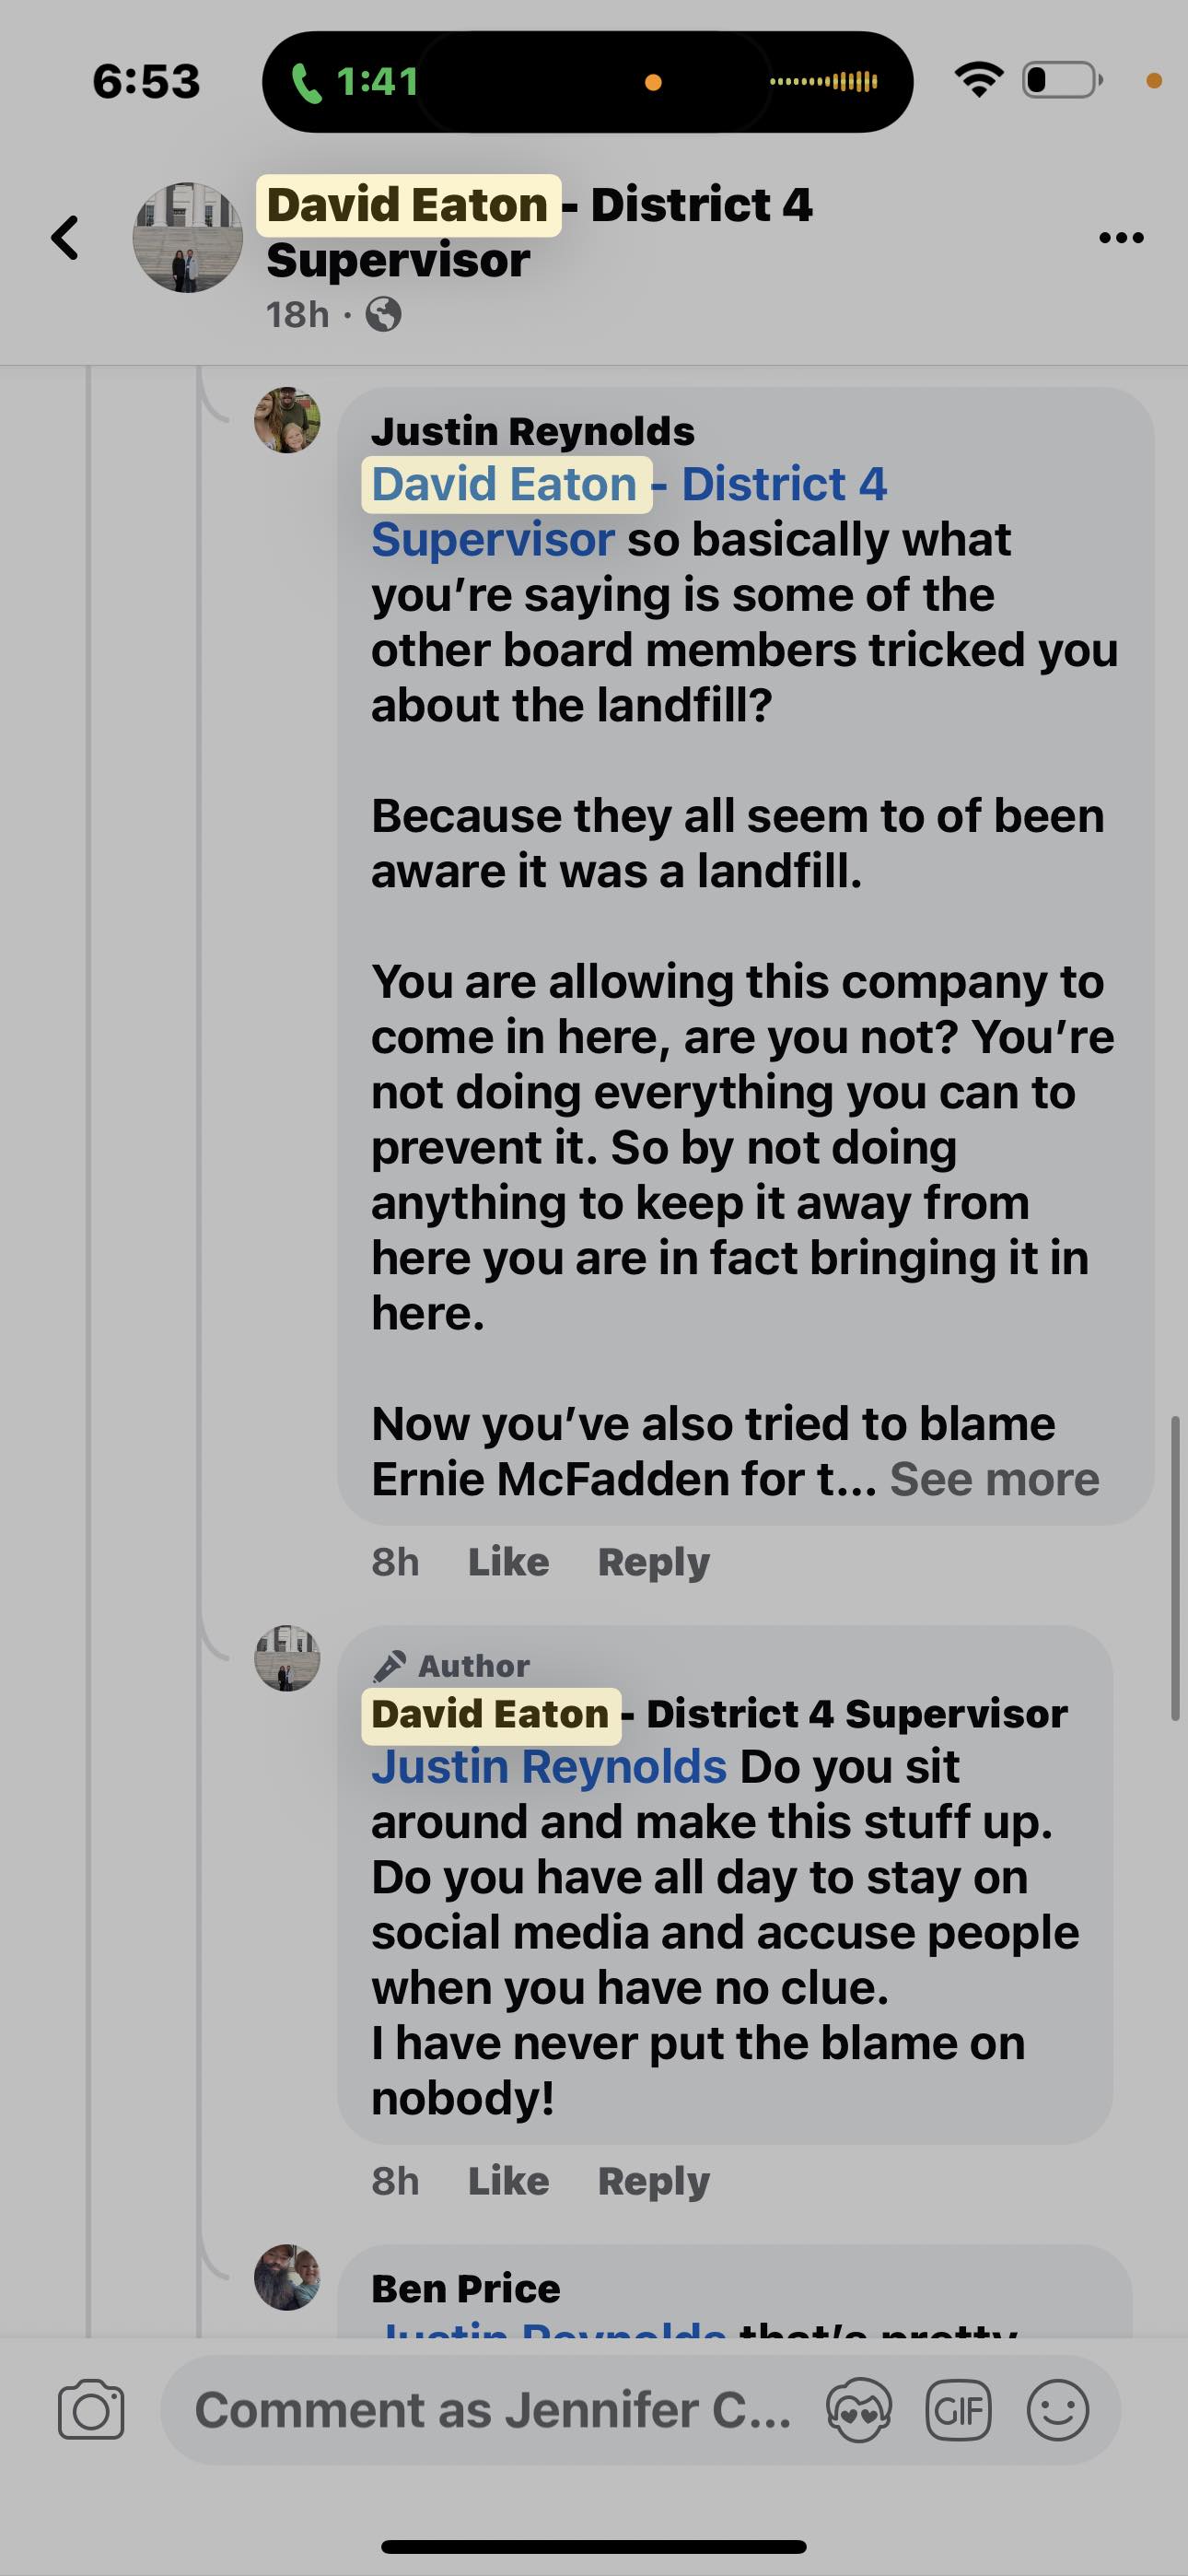The width and height of the screenshot is (1188, 2576).
Task: Focus the Comment as Jennifer input field
Action: point(492,2410)
